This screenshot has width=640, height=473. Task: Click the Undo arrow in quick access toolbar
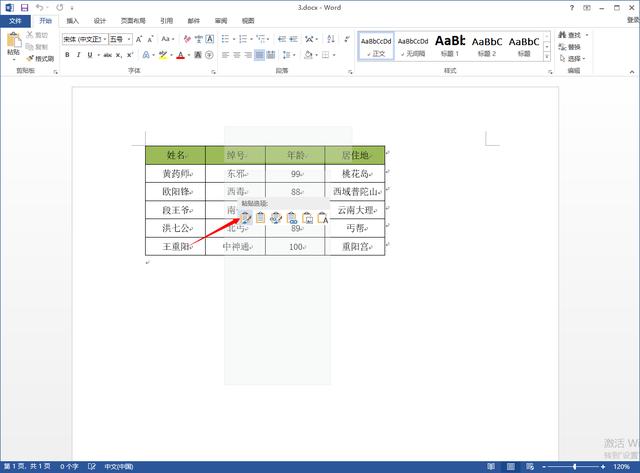click(40, 7)
